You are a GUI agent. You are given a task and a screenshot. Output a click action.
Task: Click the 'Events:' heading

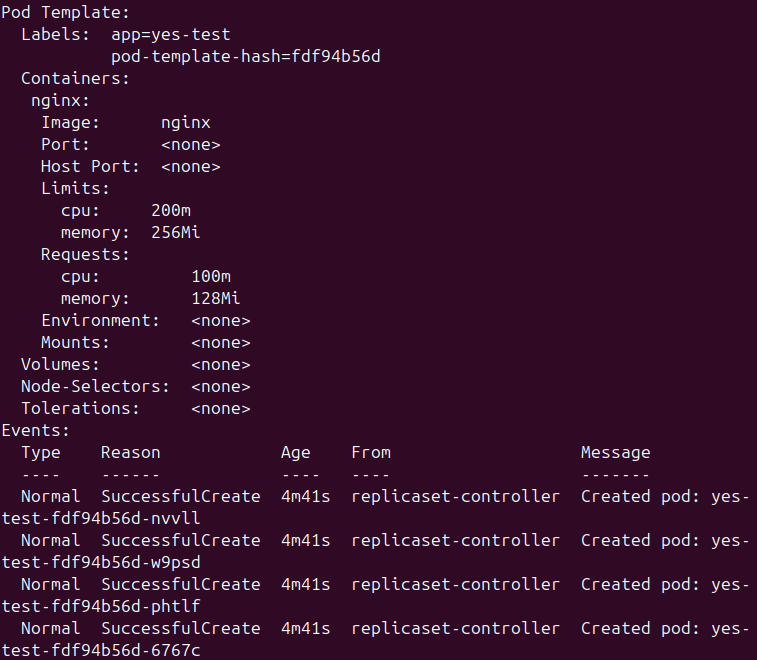tap(36, 431)
